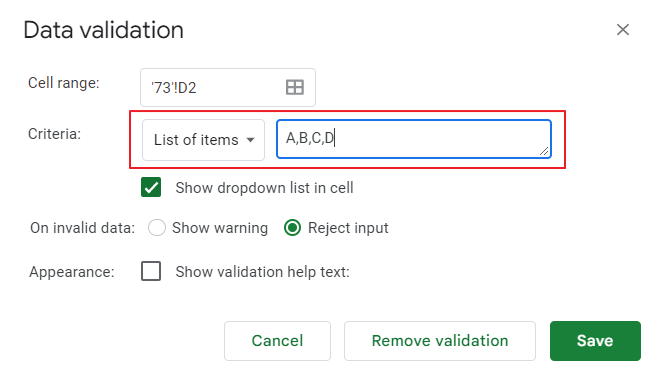Click the "Show dropdown list in cell" label text
The width and height of the screenshot is (657, 374).
click(264, 188)
